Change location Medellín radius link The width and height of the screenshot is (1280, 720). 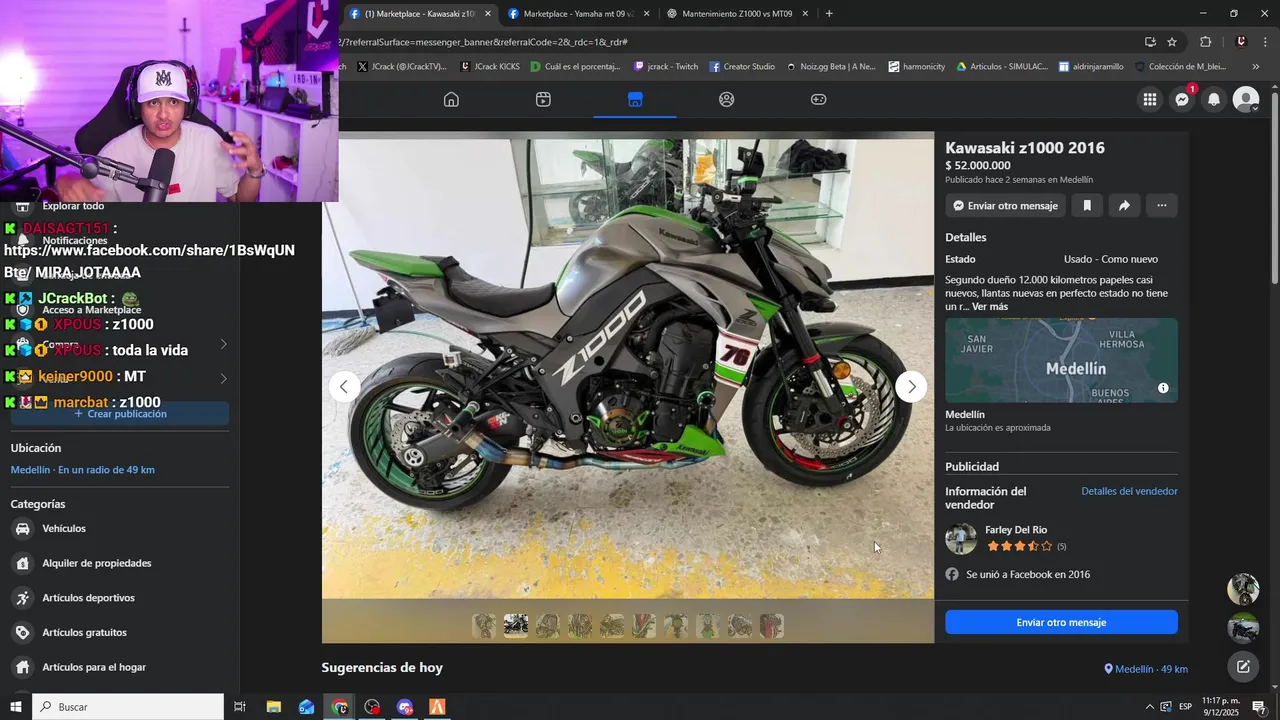point(83,470)
